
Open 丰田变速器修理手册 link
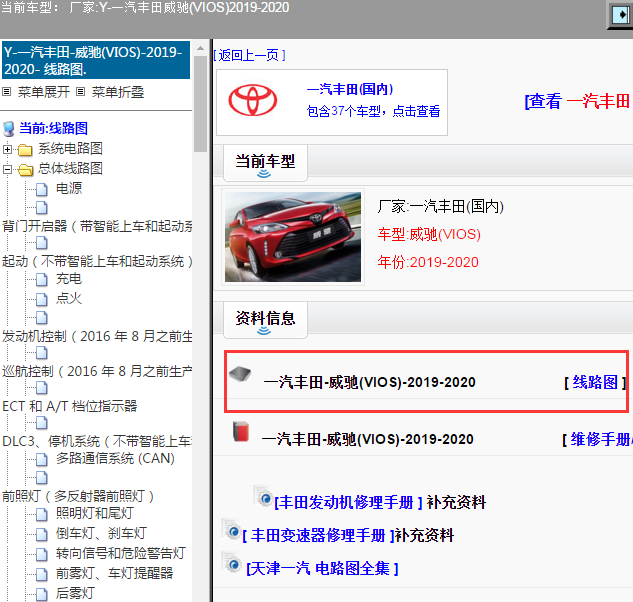pyautogui.click(x=318, y=536)
